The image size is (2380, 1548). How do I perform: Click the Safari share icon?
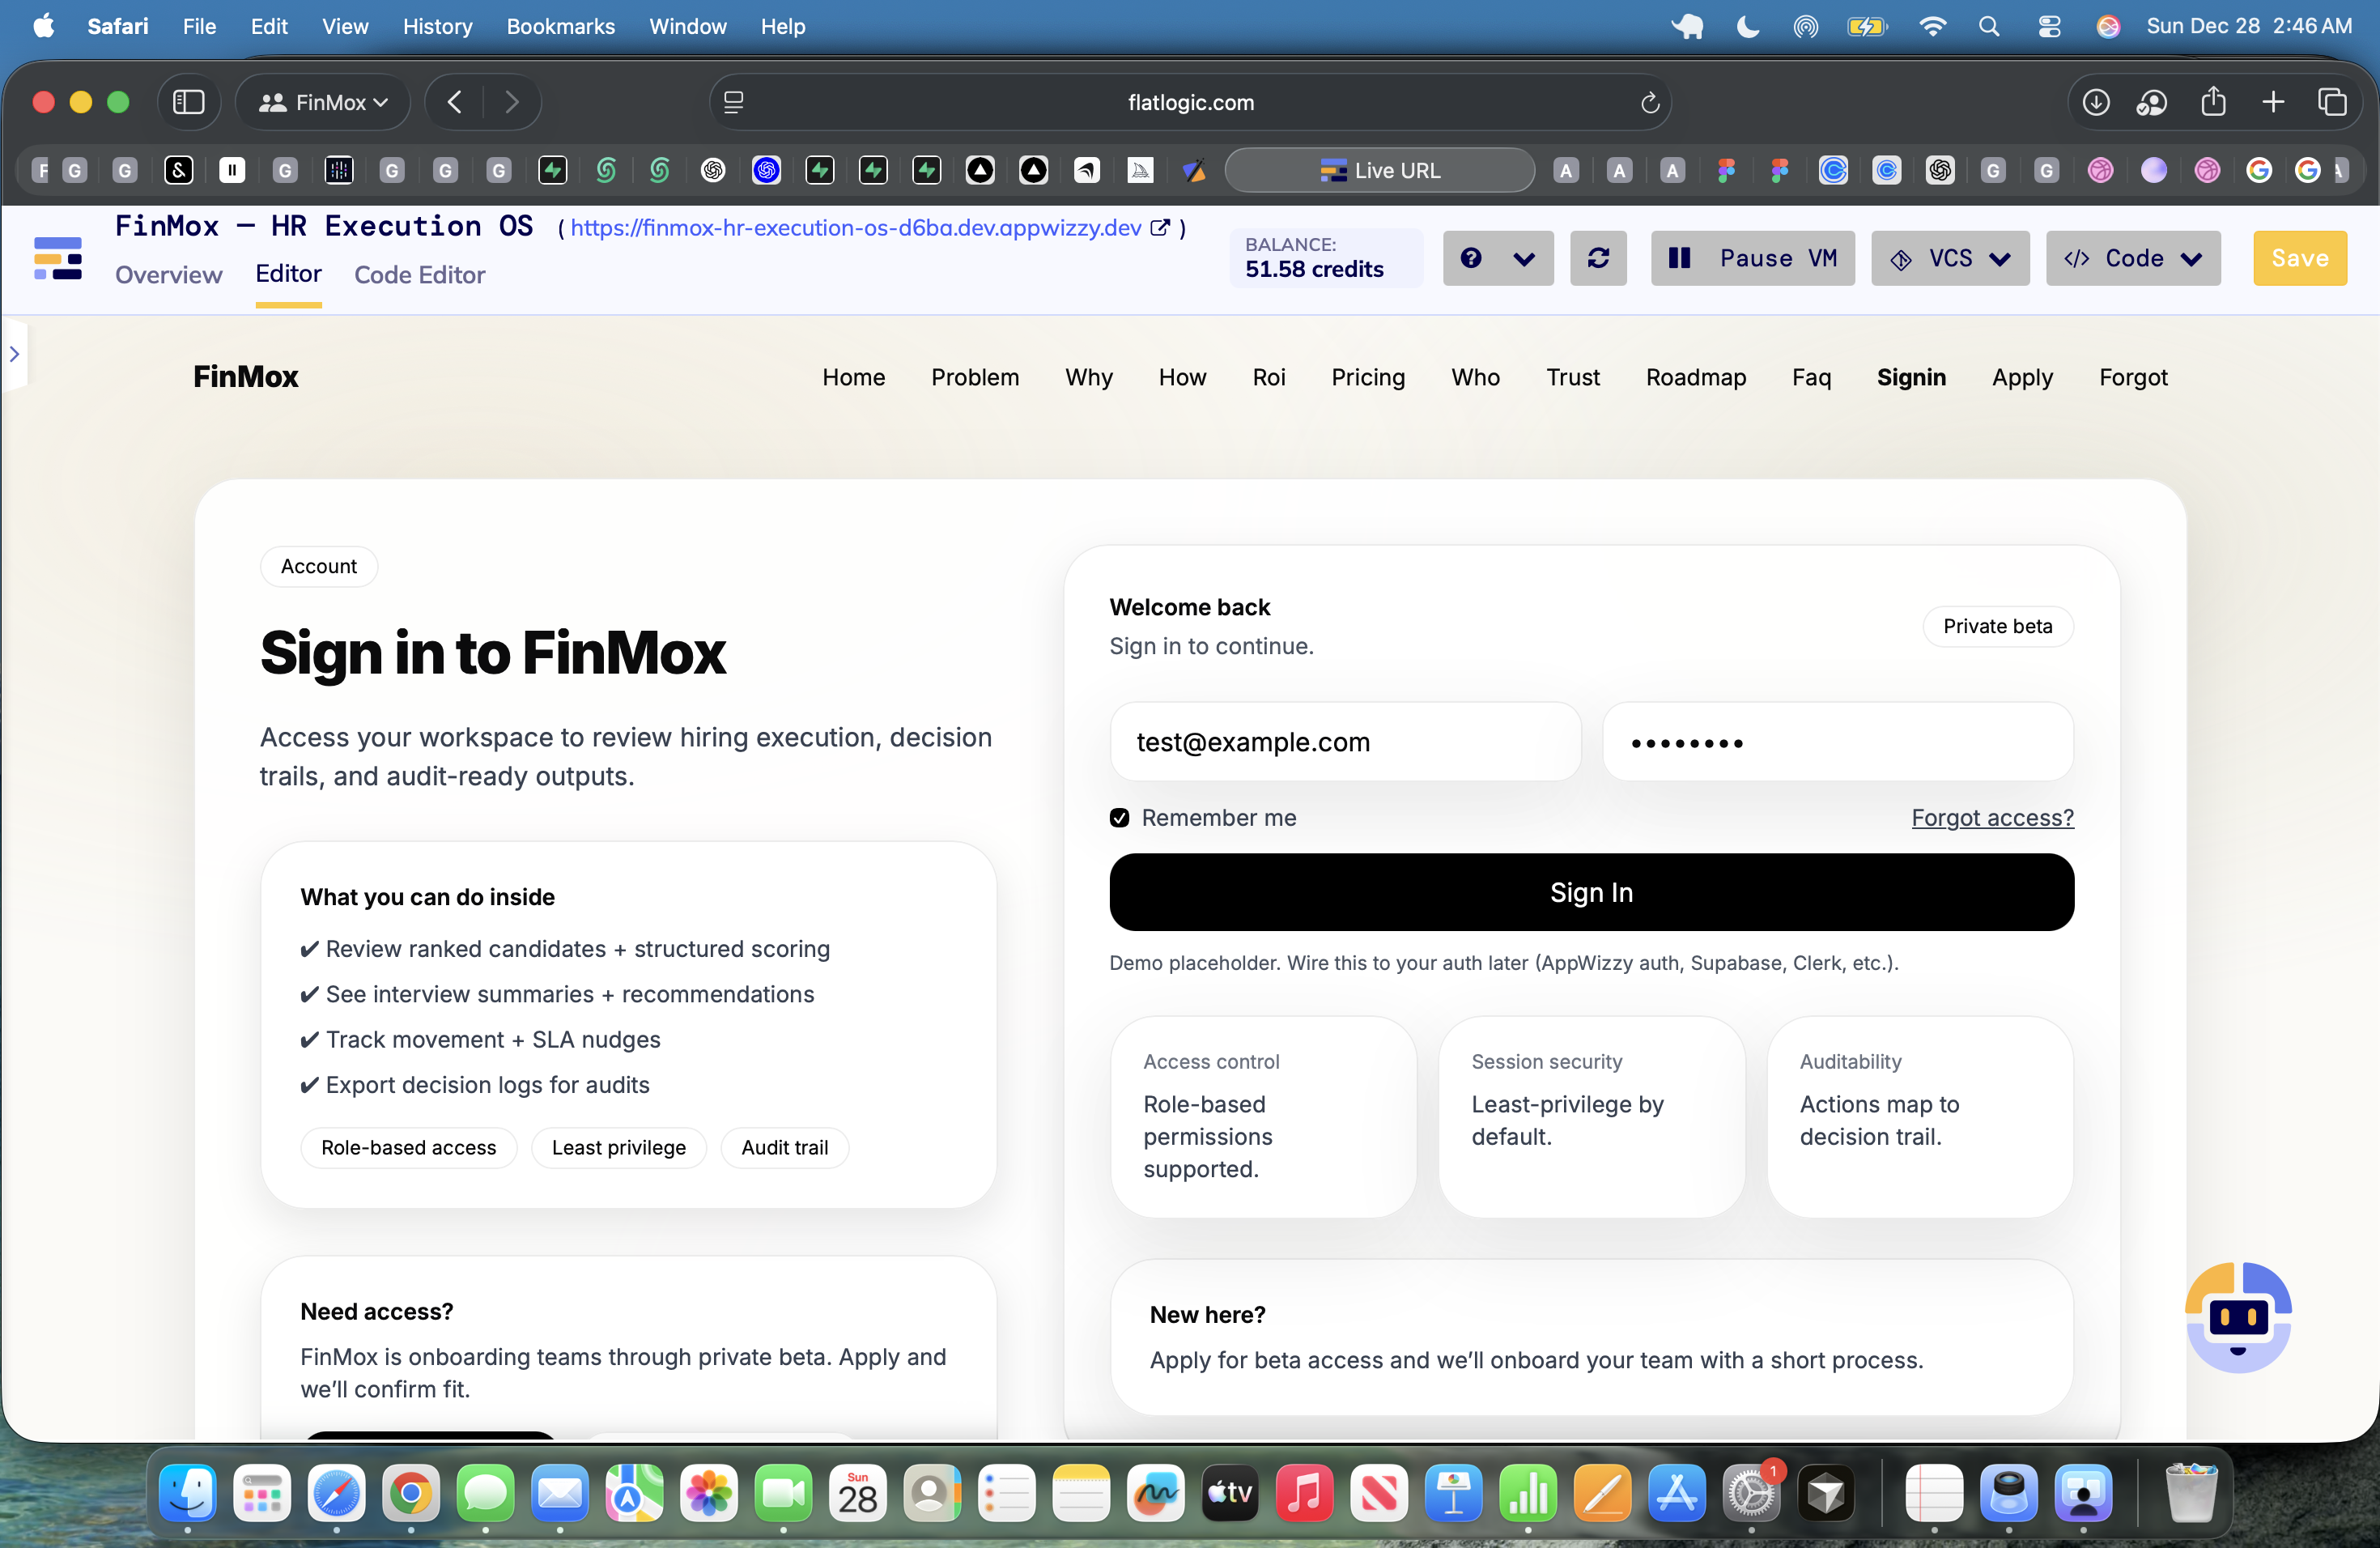coord(2213,102)
